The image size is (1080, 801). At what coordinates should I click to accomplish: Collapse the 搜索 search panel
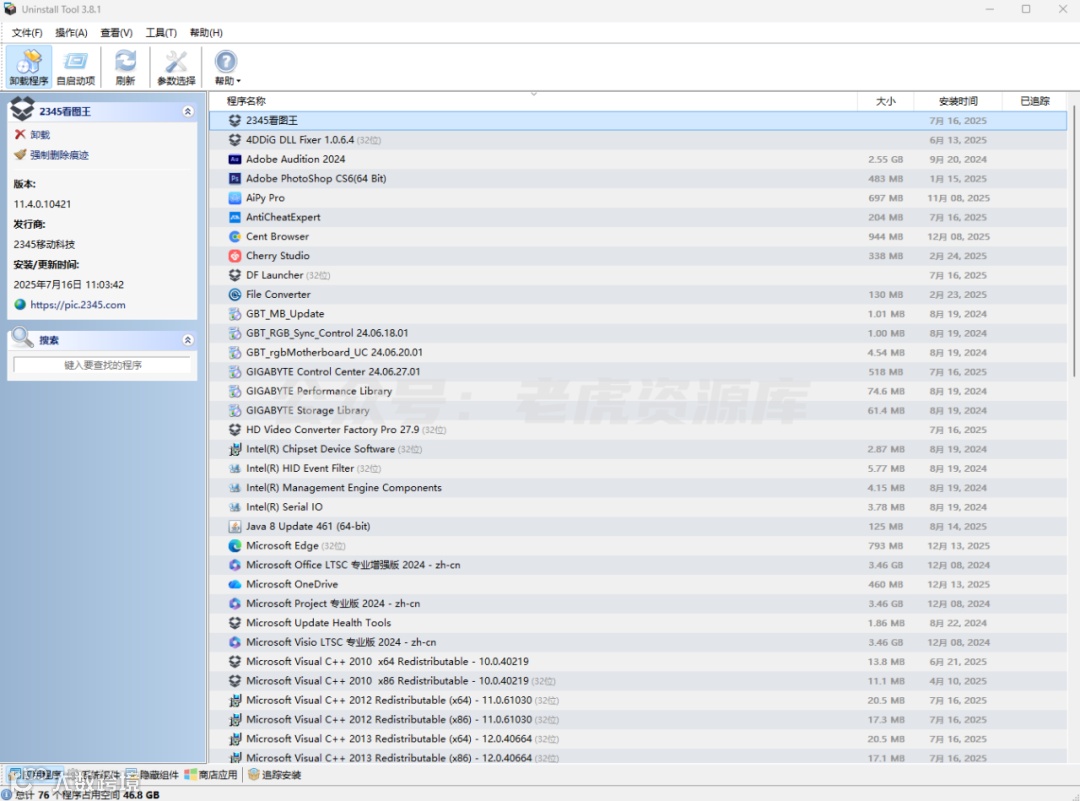click(x=187, y=340)
